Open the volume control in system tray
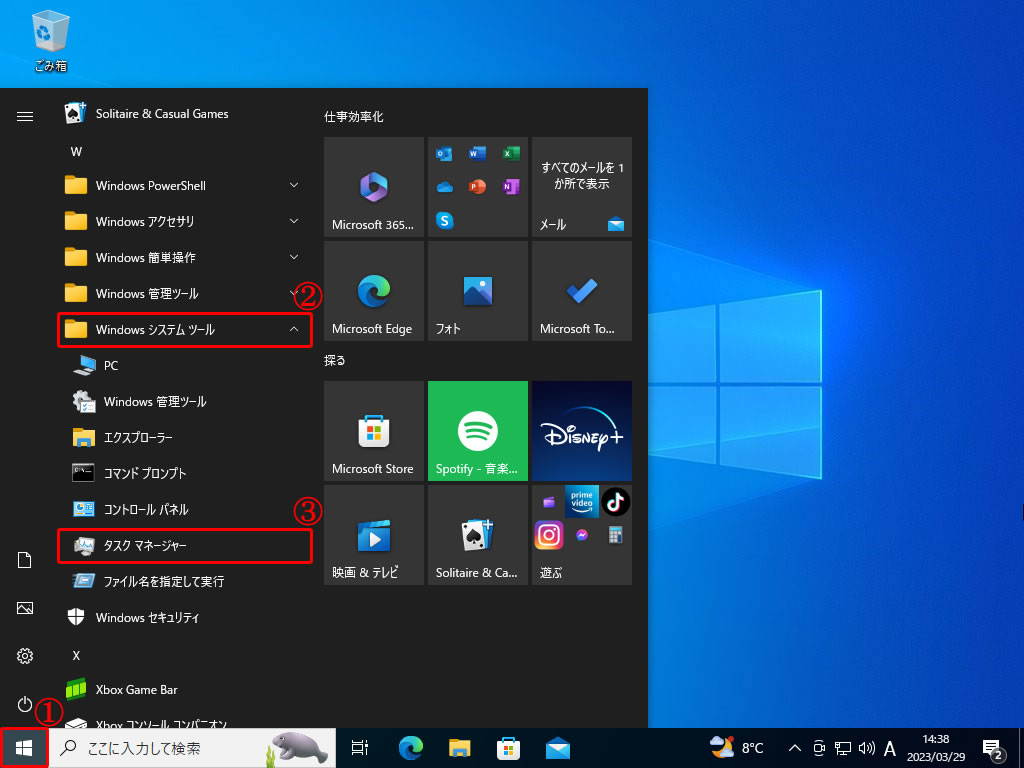This screenshot has width=1024, height=768. click(x=867, y=748)
